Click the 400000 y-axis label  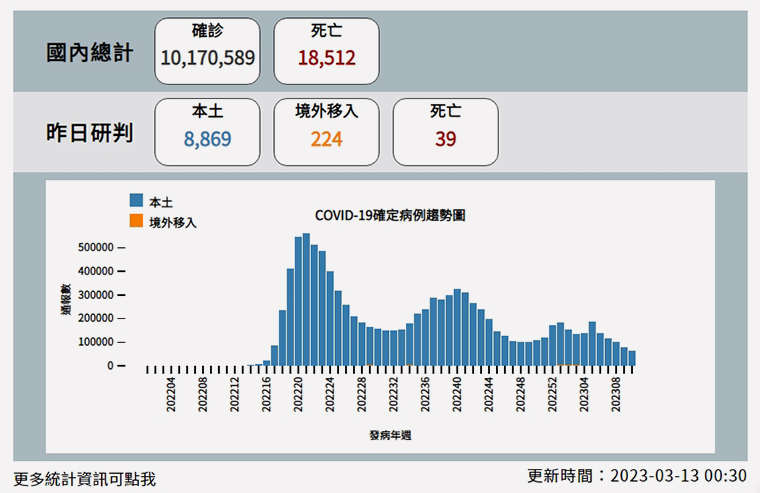pyautogui.click(x=95, y=271)
